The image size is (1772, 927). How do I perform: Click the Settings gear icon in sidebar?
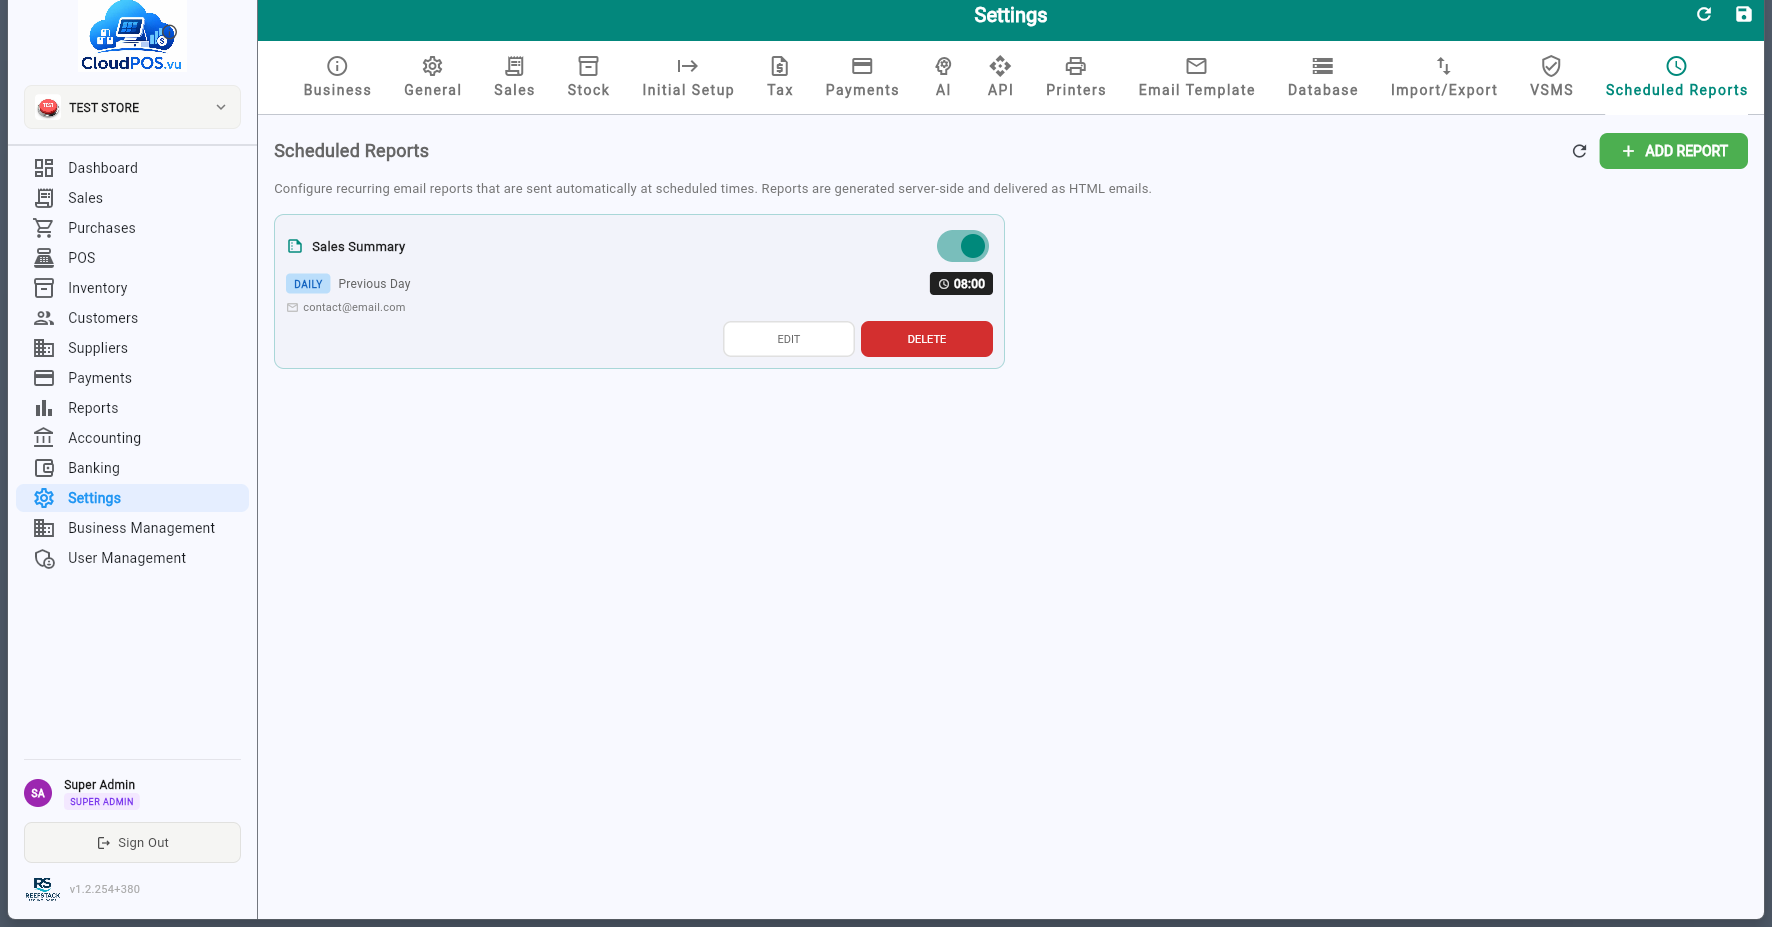click(44, 498)
